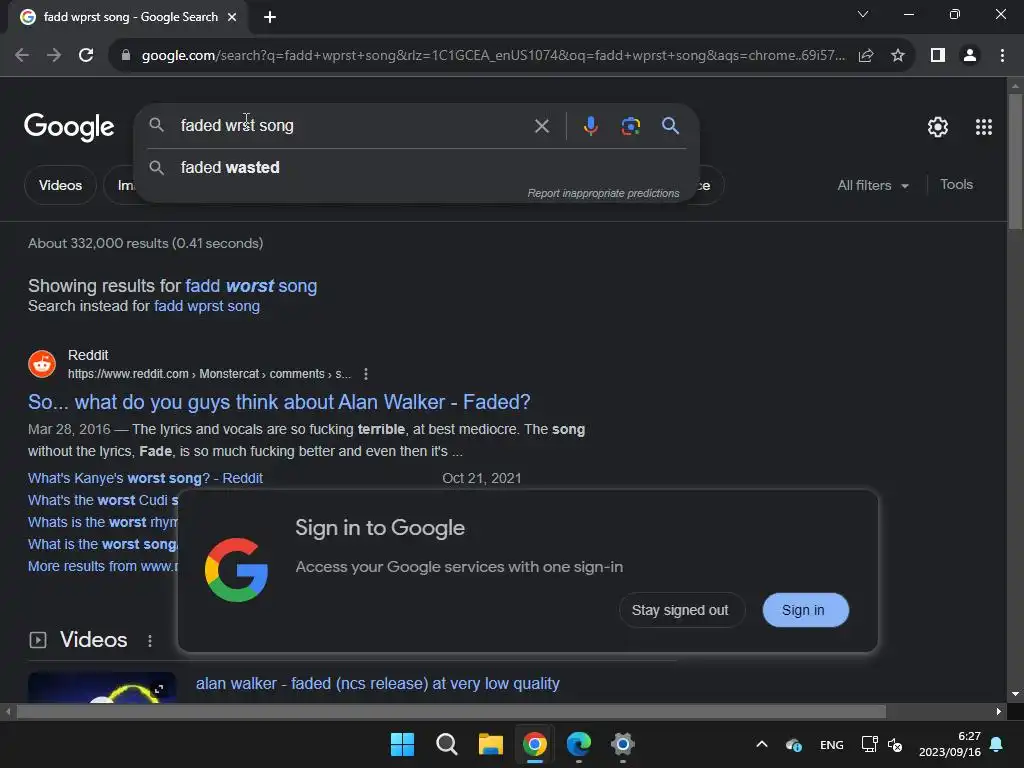The height and width of the screenshot is (768, 1024).
Task: Reload the current page
Action: coord(86,56)
